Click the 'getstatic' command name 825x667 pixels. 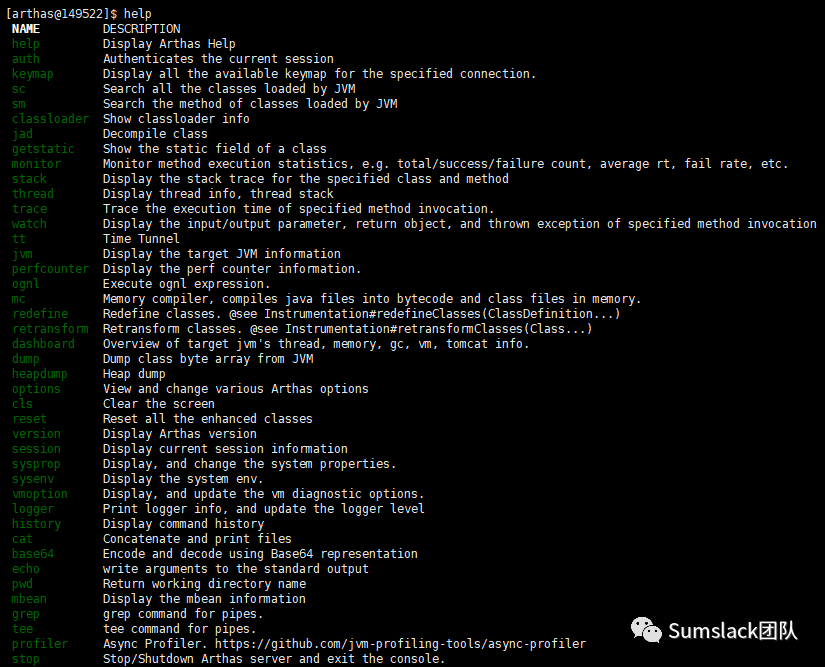coord(43,149)
